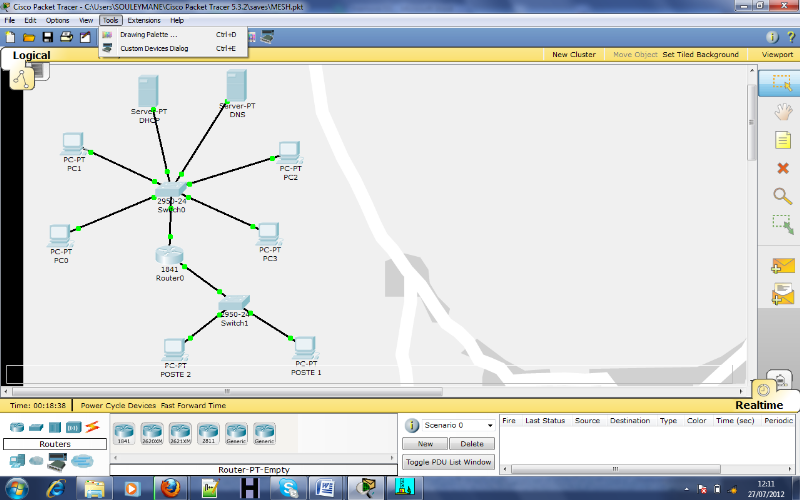
Task: Choose Custom Devices Dialog from the Tools menu
Action: [173, 48]
